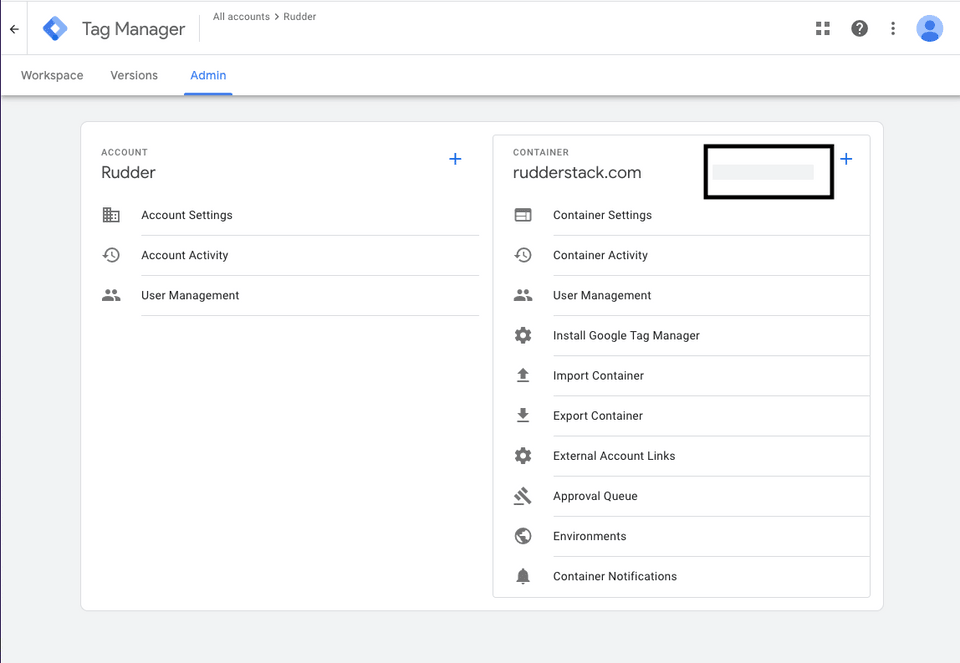Click the Rudder account name heading
960x663 pixels.
click(129, 173)
